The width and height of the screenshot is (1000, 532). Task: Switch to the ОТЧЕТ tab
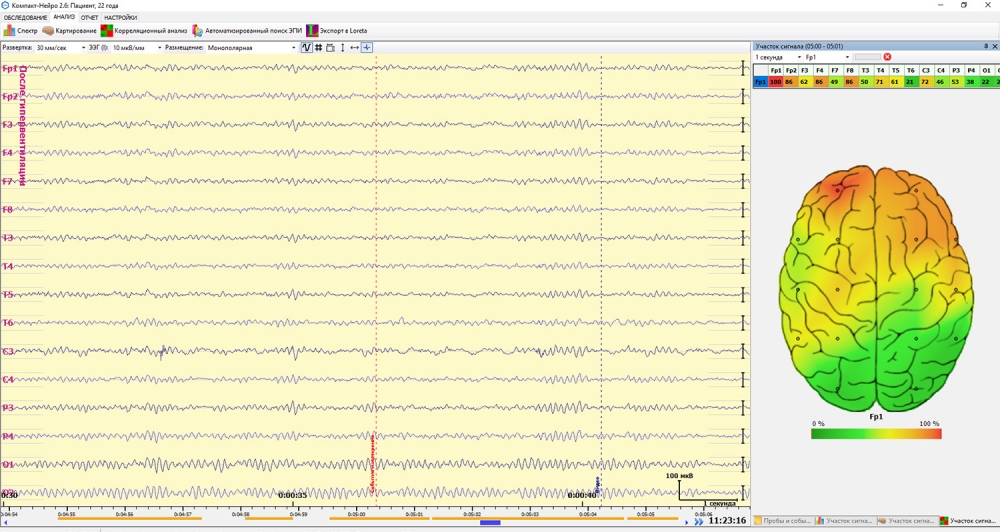point(90,17)
